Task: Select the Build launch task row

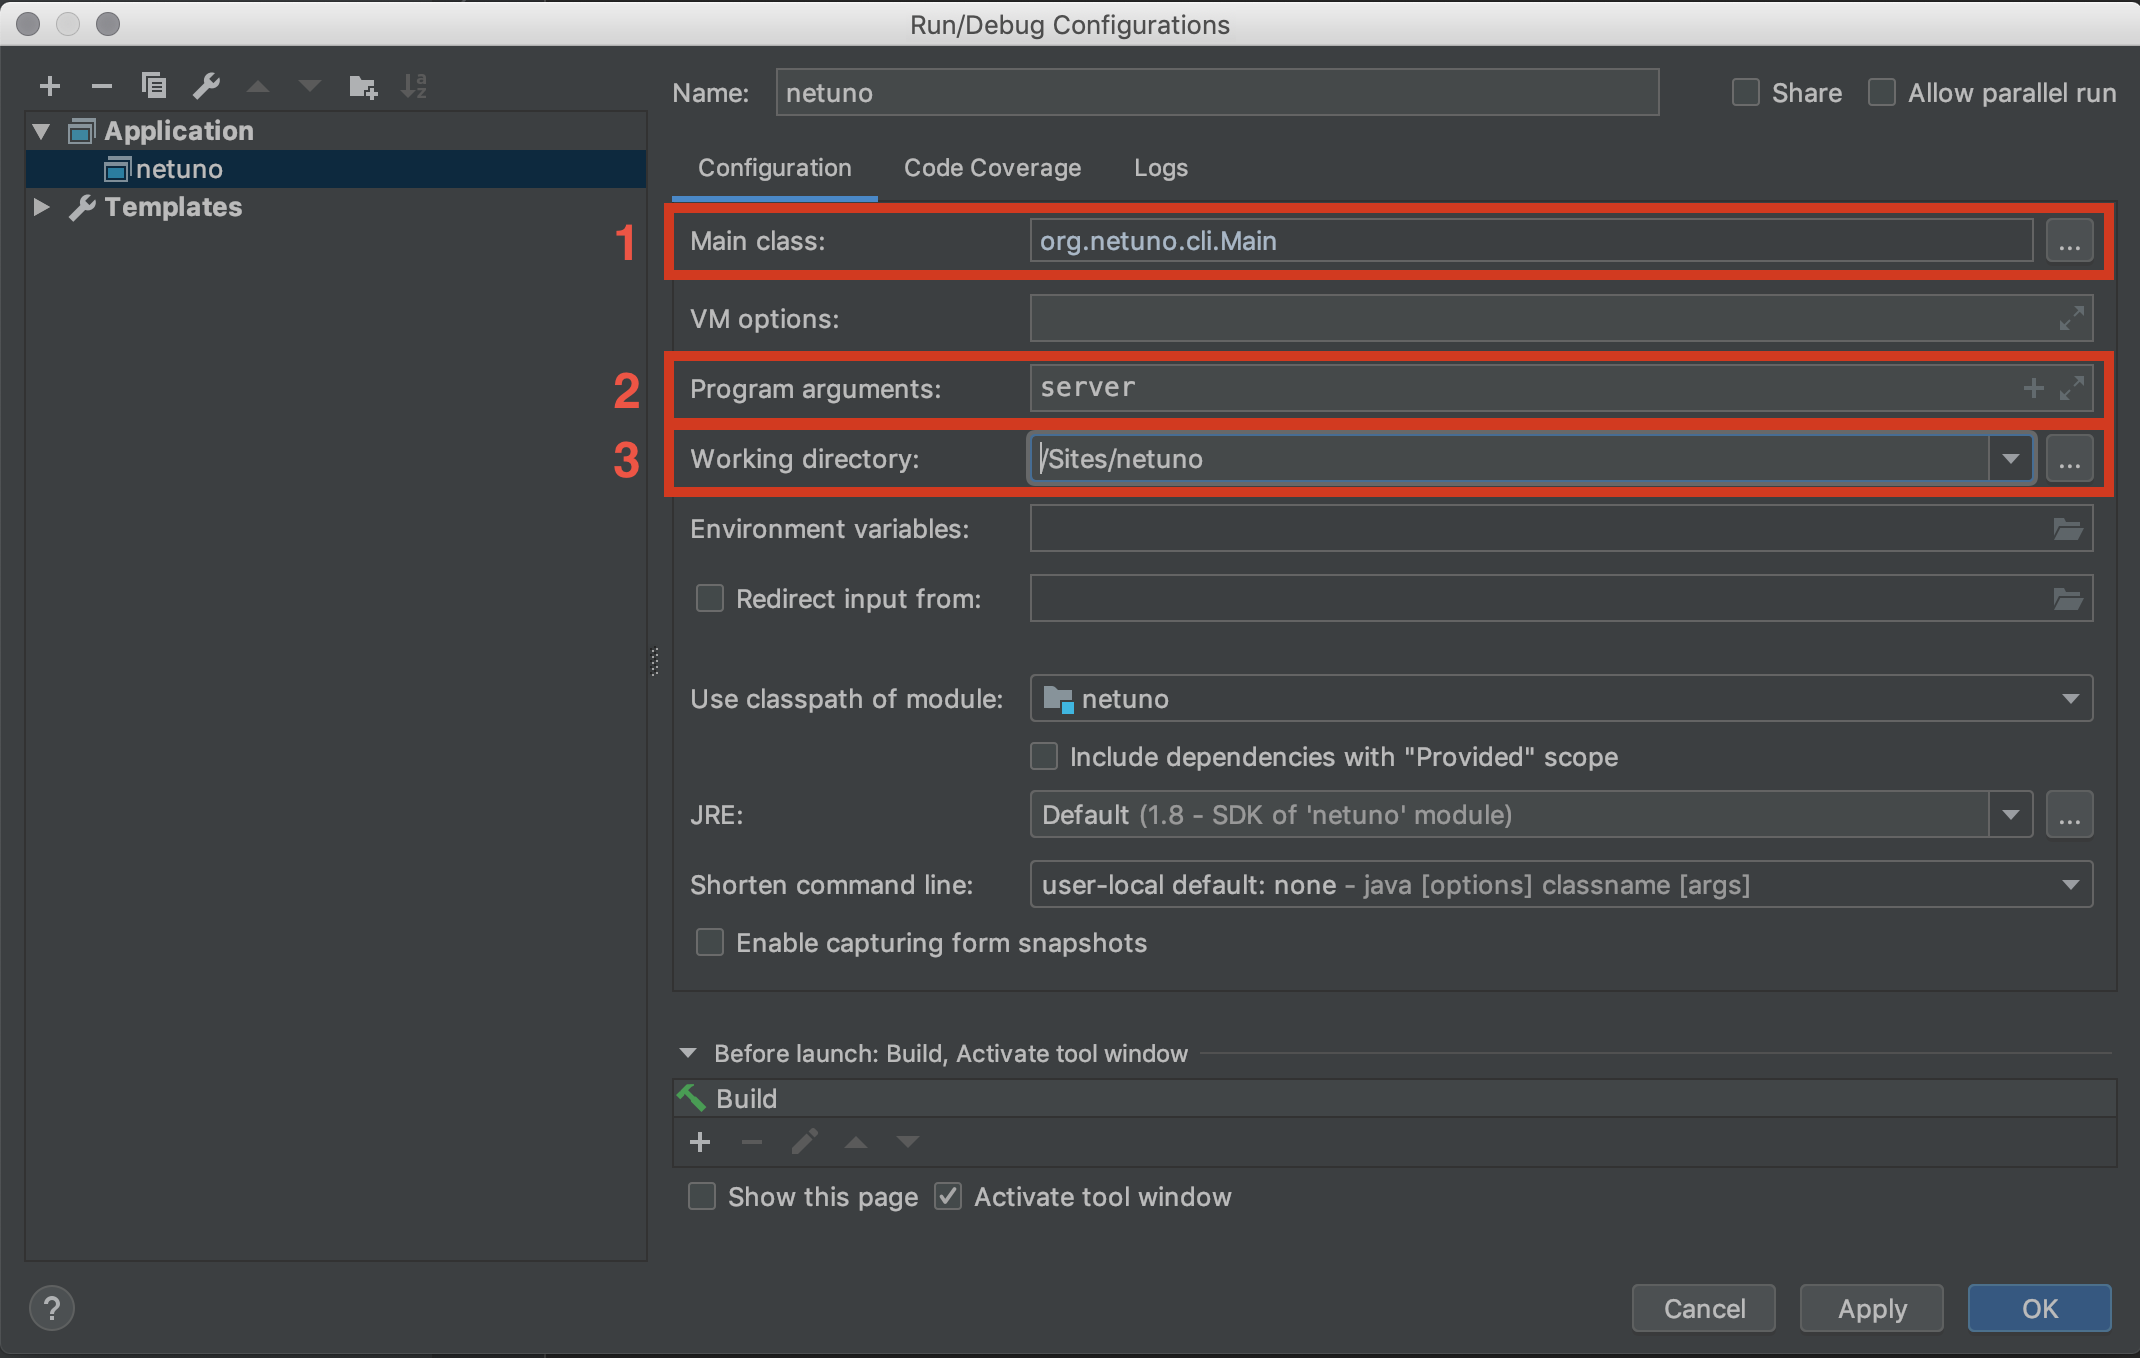Action: coord(1394,1098)
